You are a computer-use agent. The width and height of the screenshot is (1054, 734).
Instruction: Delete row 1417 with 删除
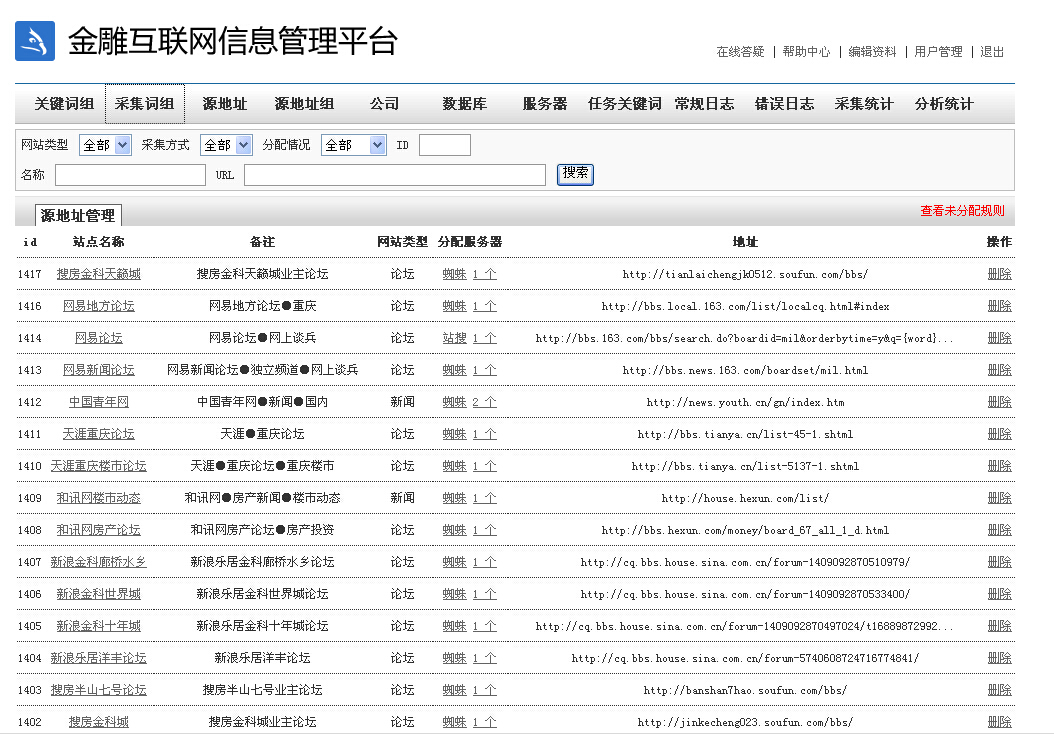pos(1000,274)
